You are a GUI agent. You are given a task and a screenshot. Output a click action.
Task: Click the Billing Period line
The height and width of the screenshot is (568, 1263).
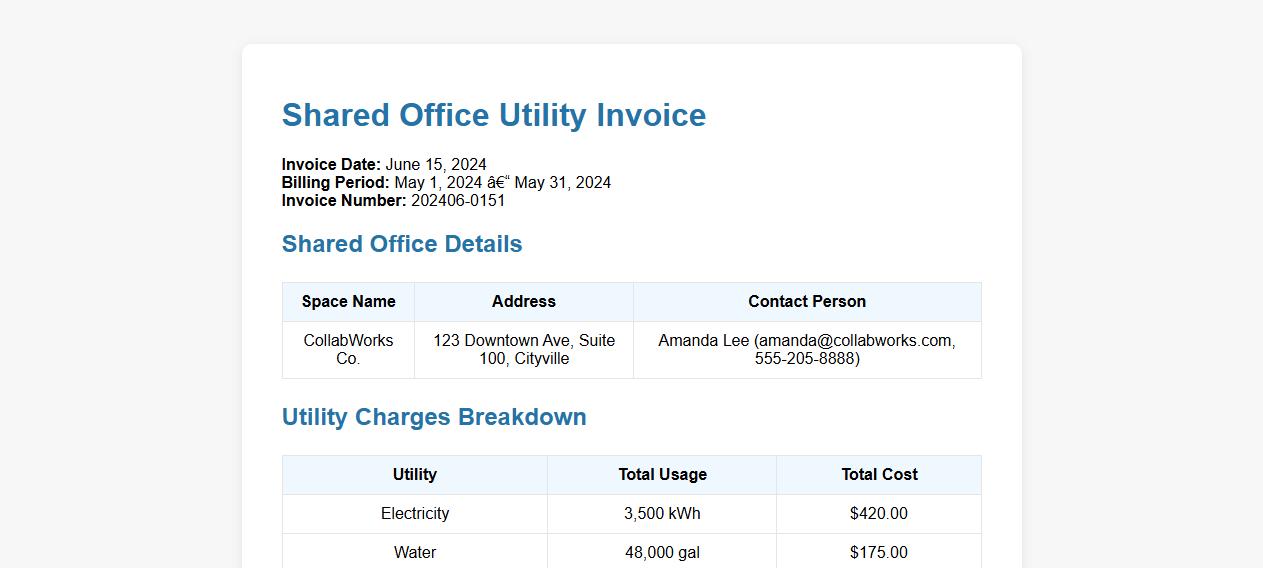tap(446, 182)
